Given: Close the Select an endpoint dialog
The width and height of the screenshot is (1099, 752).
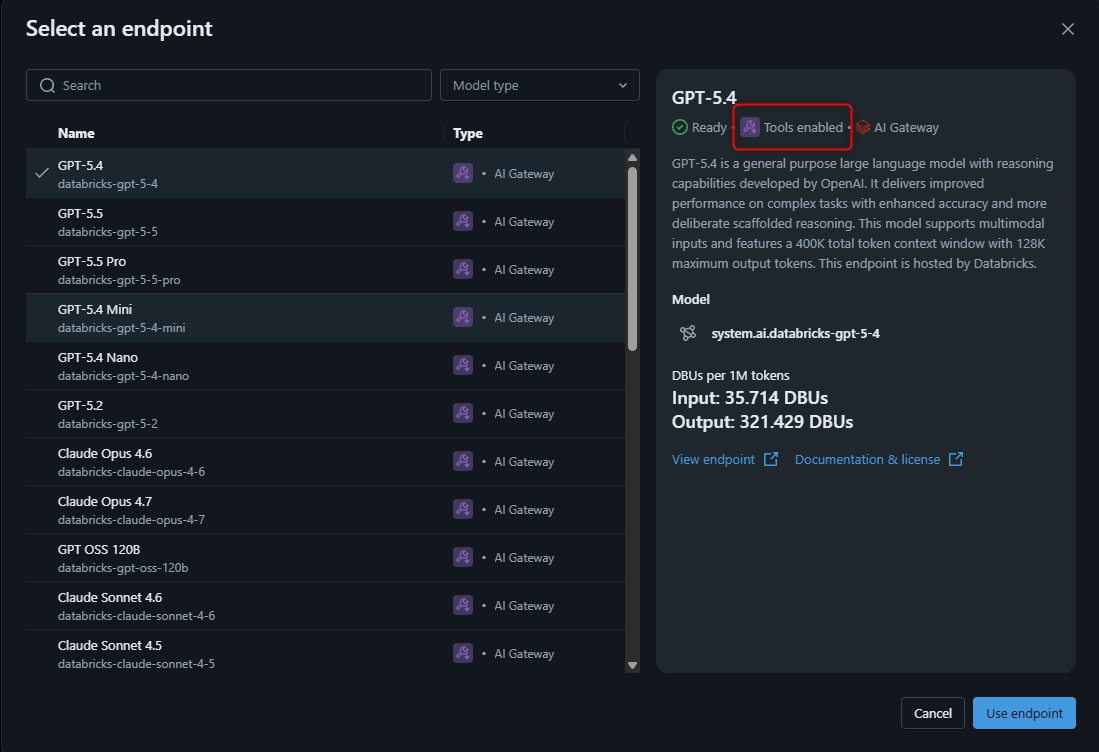Looking at the screenshot, I should pos(1067,29).
